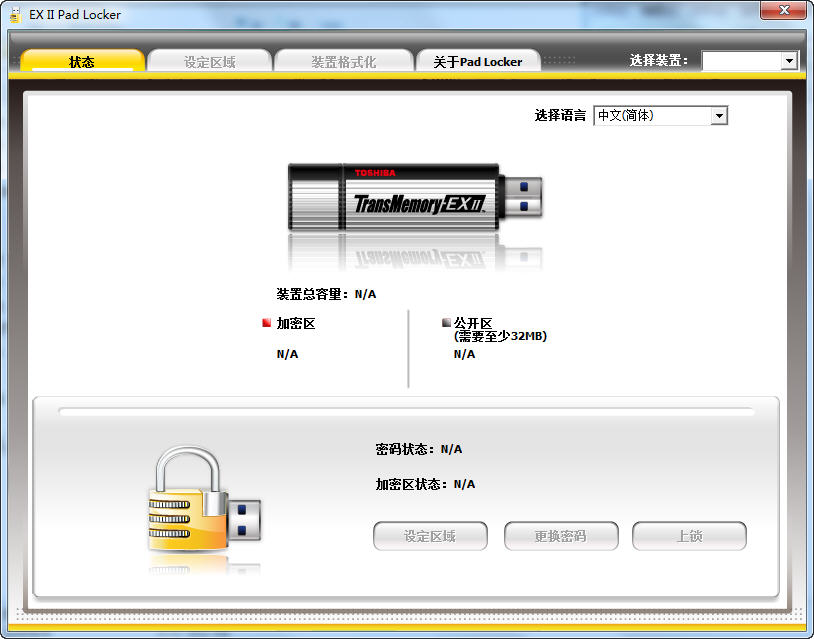Viewport: 814px width, 639px height.
Task: Click the partition capacity progress bar
Action: (406, 412)
